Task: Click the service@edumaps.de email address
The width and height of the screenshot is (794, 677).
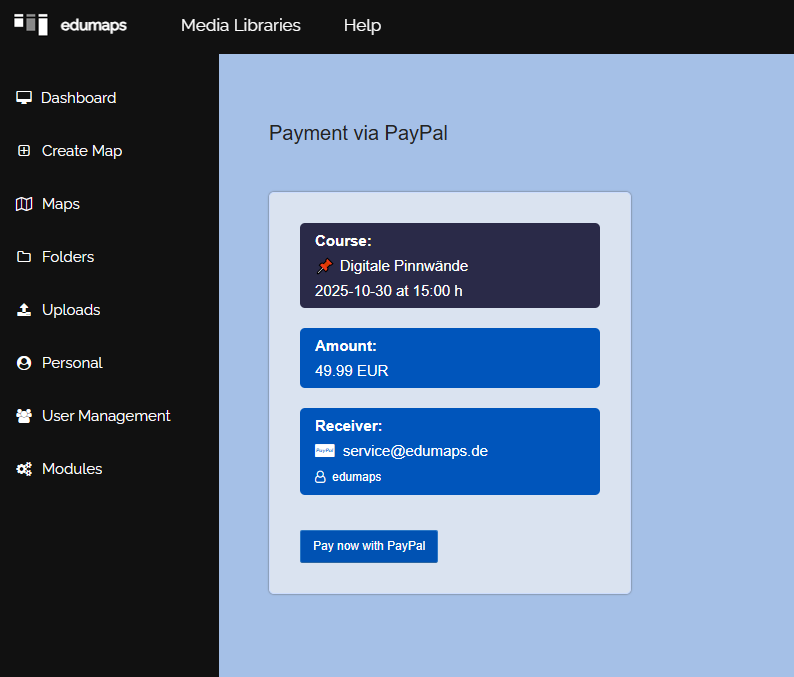Action: pos(415,451)
